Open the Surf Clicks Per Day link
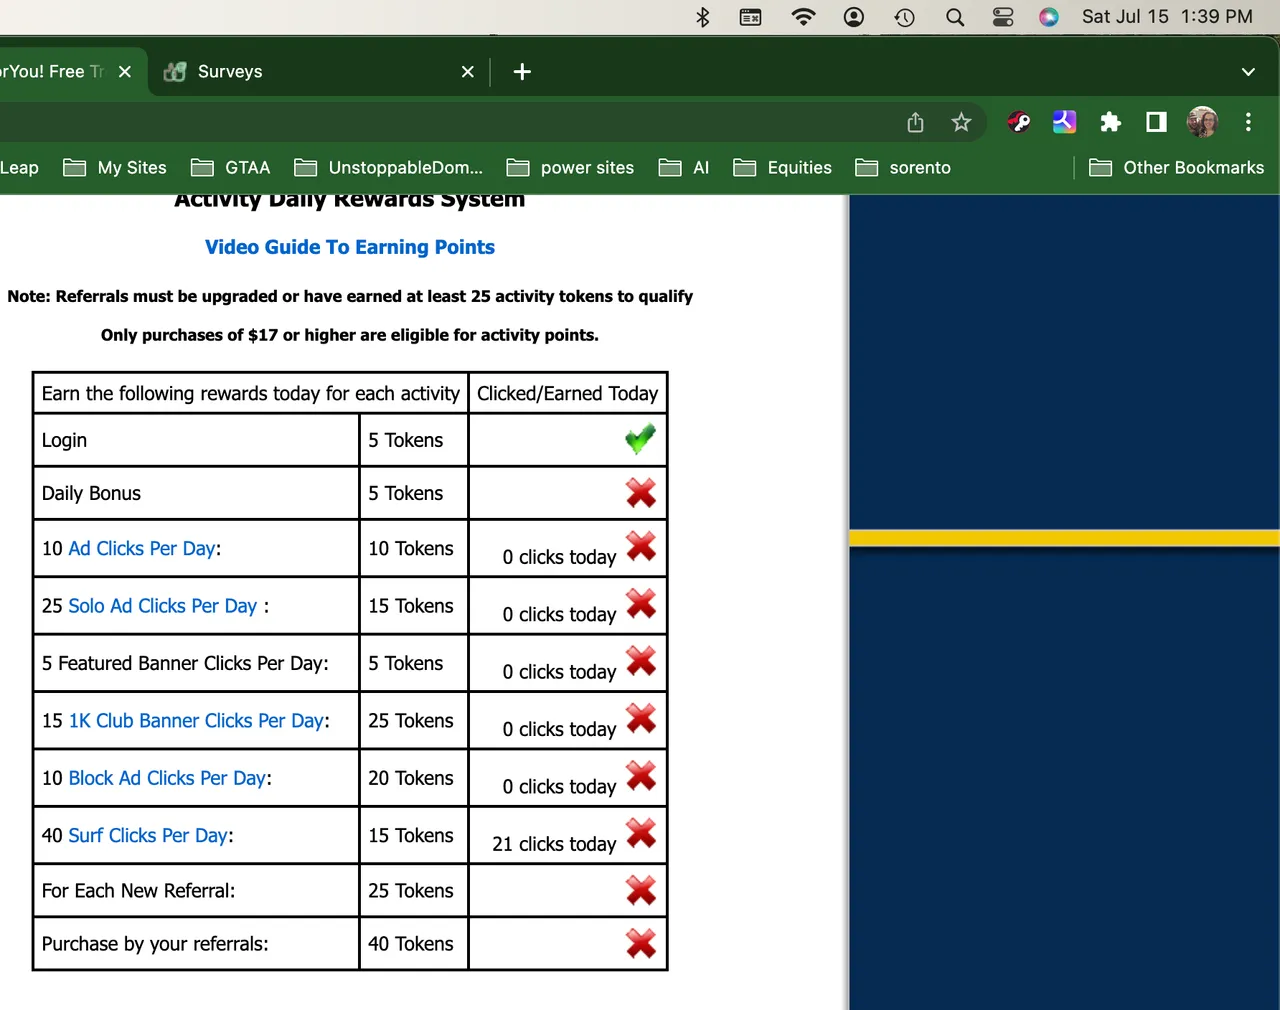 148,835
